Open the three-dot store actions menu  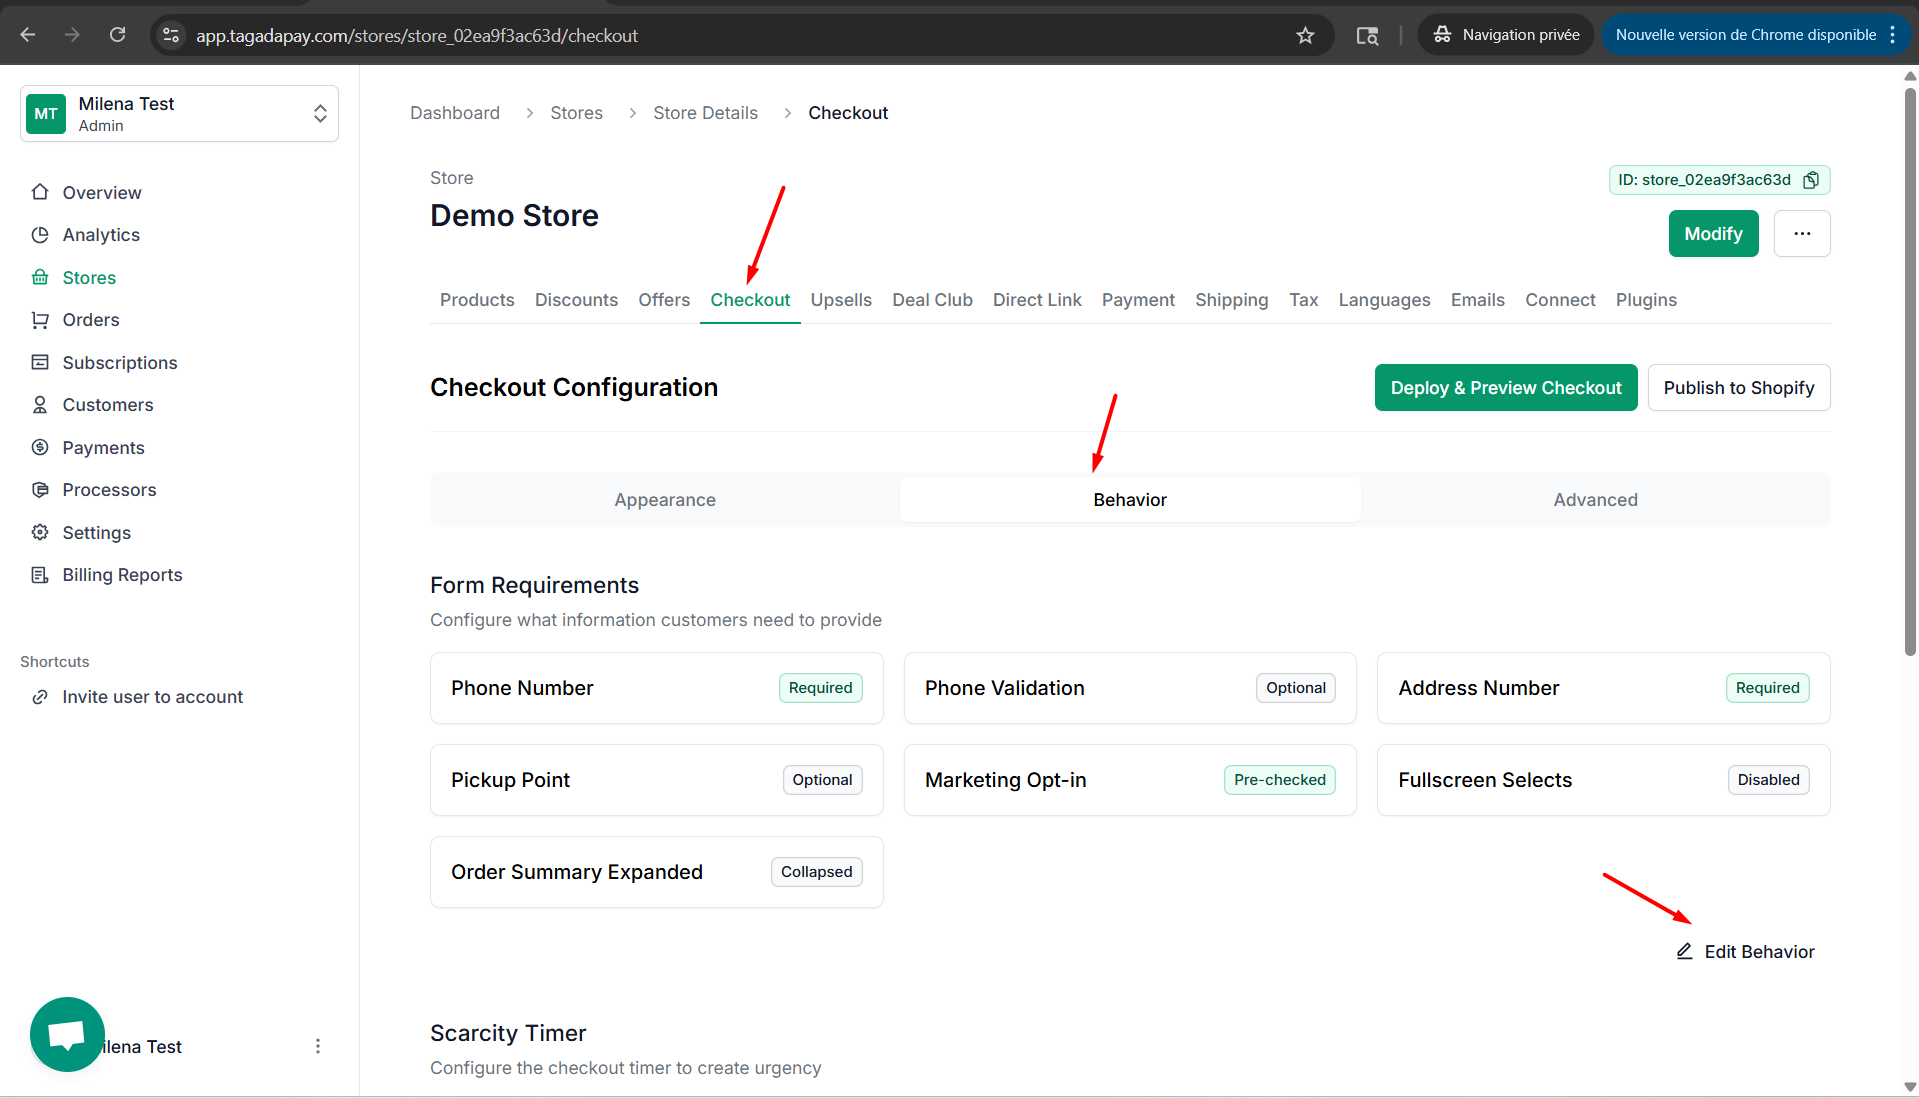tap(1801, 233)
